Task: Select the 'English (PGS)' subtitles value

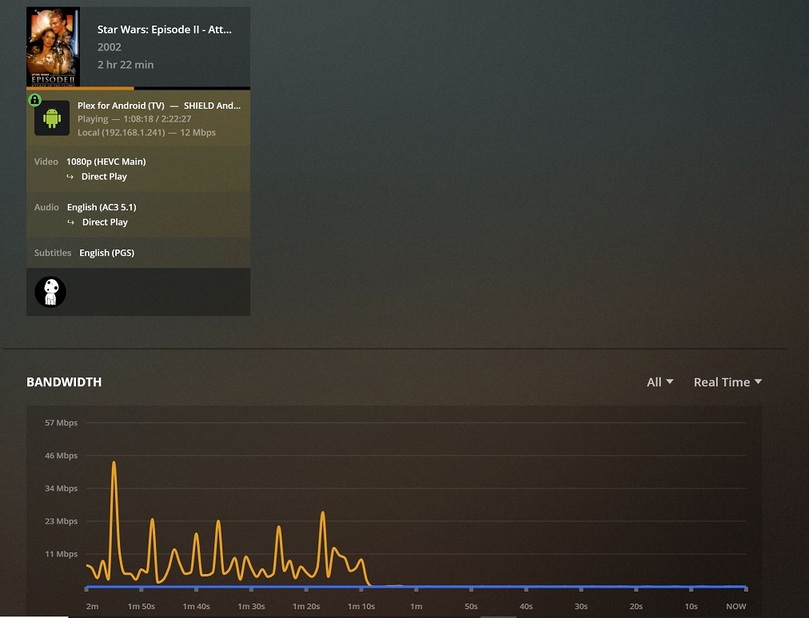Action: pyautogui.click(x=107, y=253)
